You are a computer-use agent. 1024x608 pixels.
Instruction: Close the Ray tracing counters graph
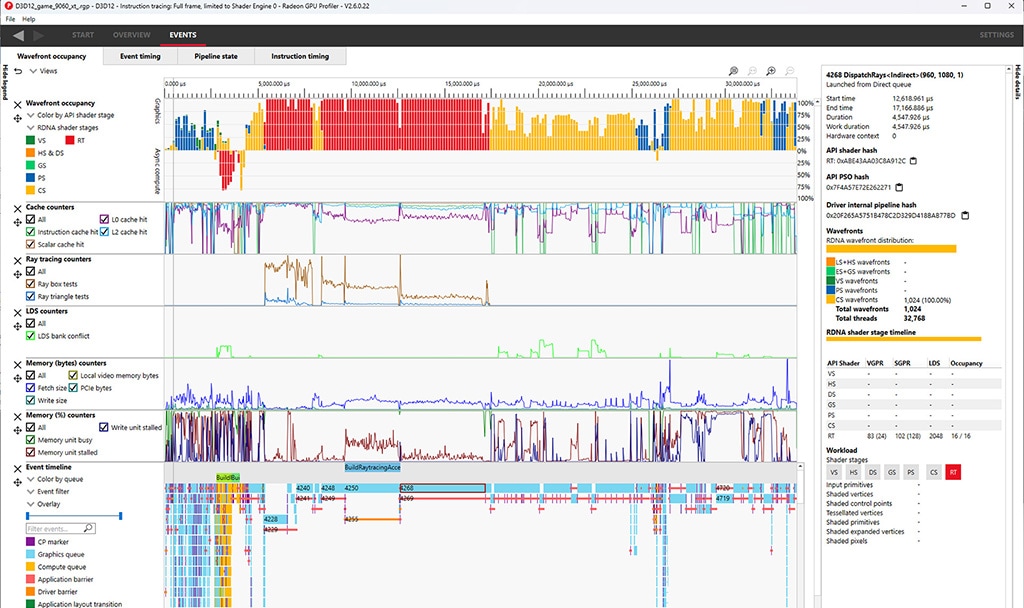tap(17, 260)
